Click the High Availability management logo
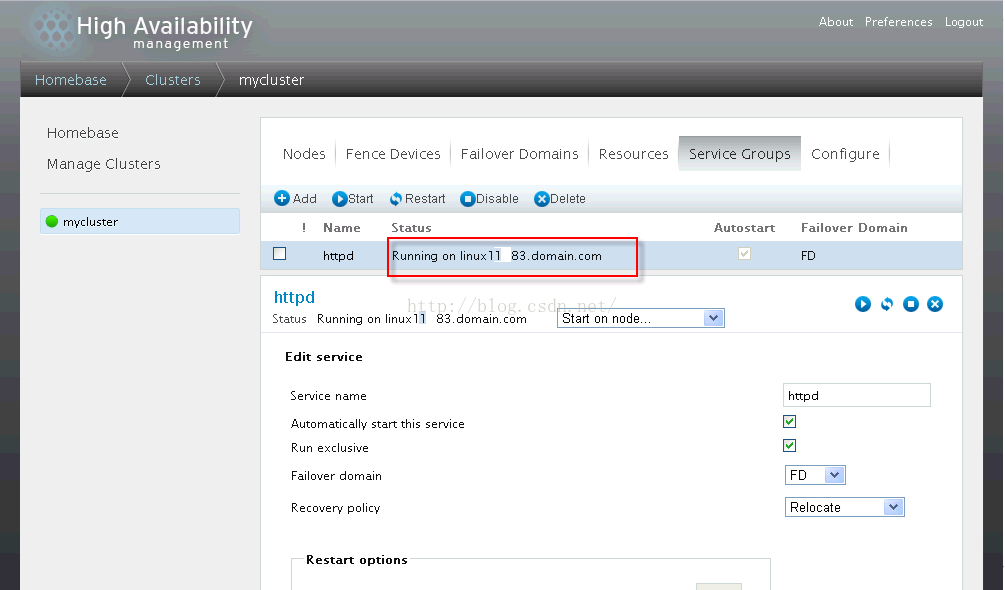 point(142,31)
